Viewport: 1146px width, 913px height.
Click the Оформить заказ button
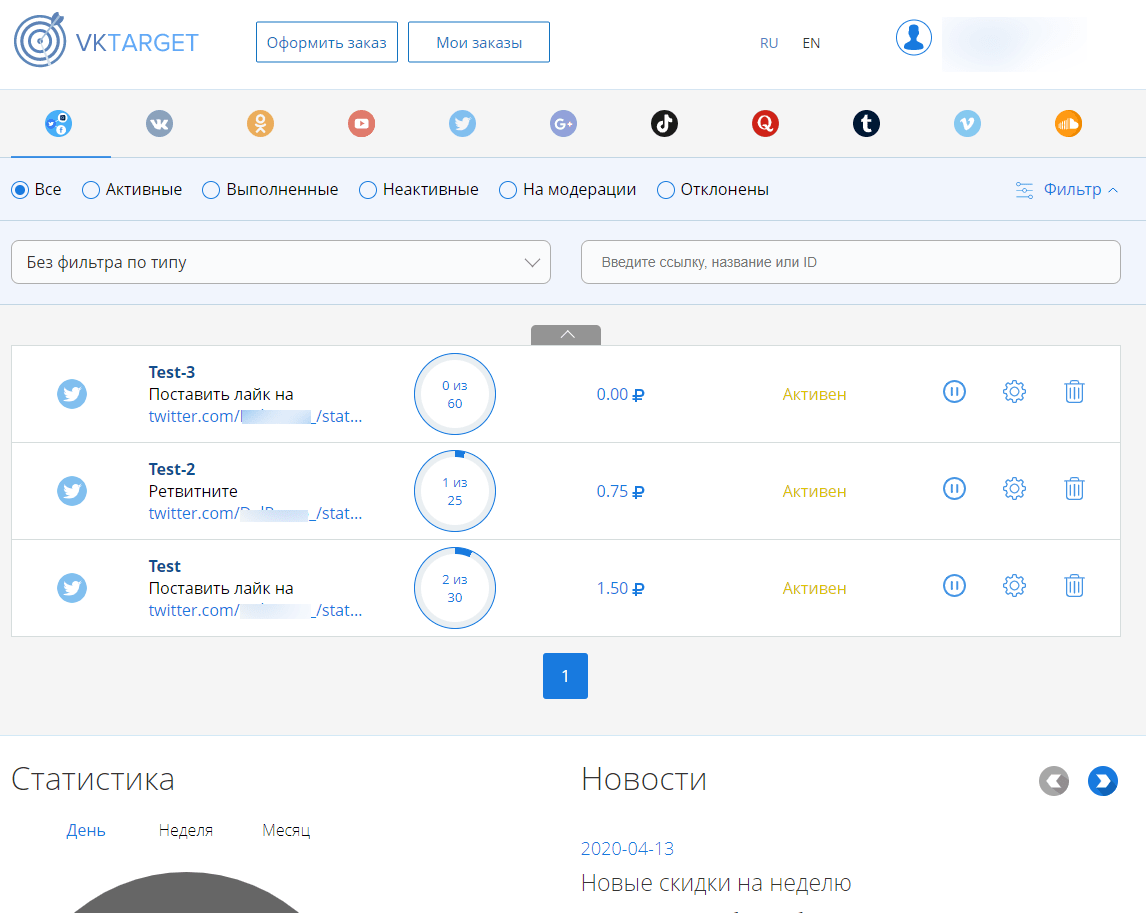(x=327, y=42)
